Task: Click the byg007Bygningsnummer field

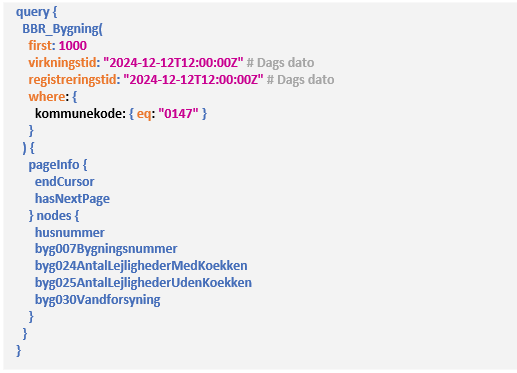Action: point(106,249)
